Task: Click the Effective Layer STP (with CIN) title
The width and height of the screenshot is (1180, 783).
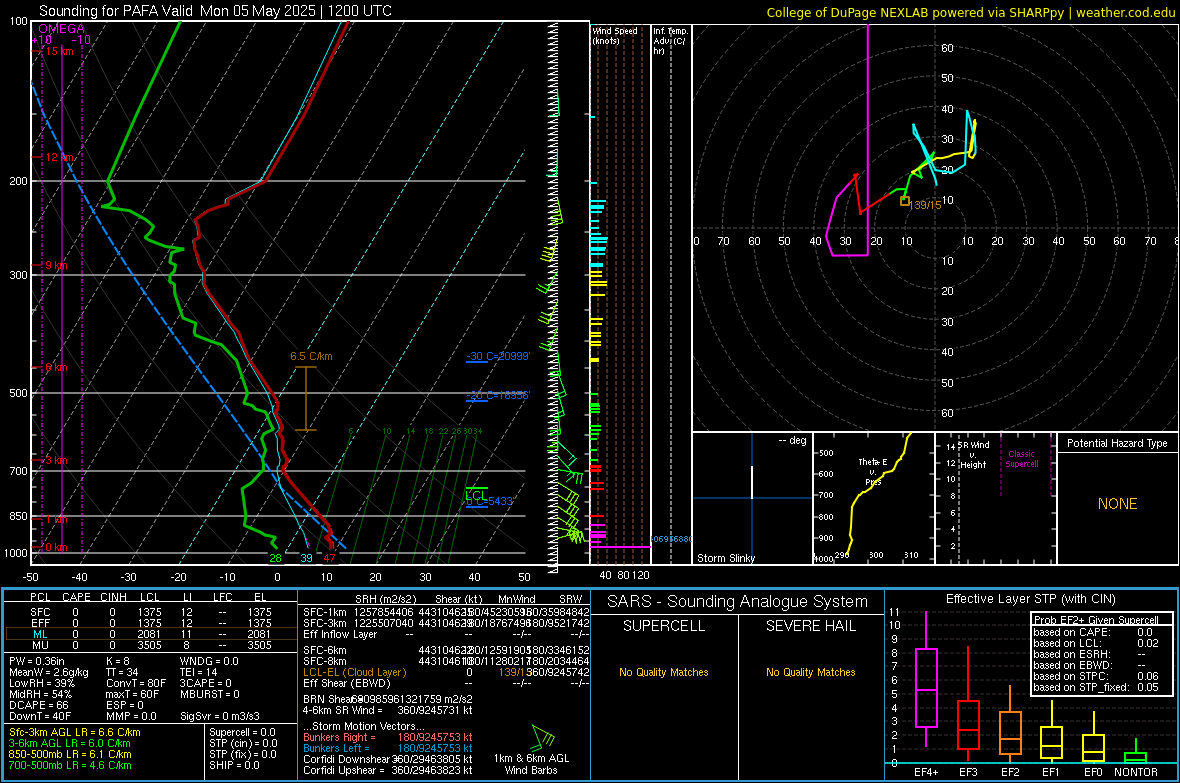Action: click(1030, 599)
